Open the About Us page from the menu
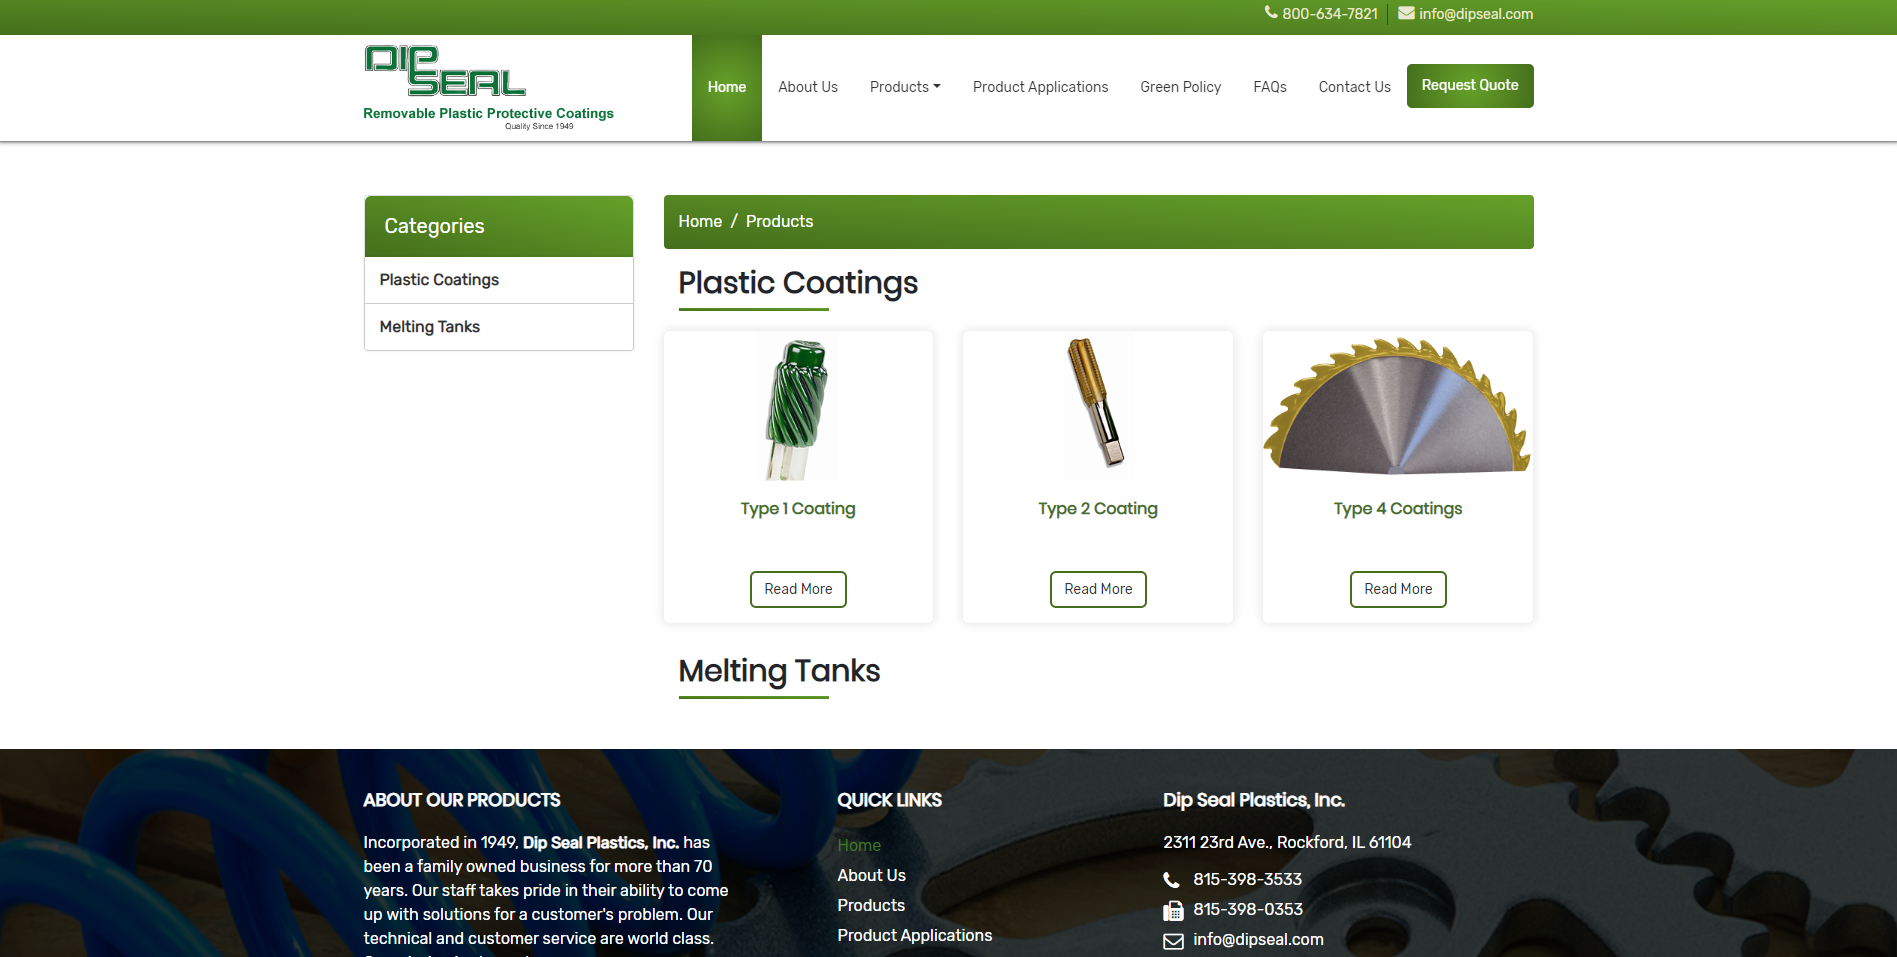The image size is (1897, 957). 807,87
